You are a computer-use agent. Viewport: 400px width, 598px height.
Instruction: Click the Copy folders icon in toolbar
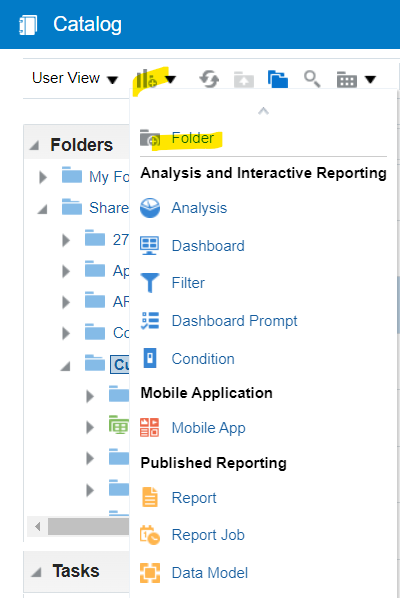pyautogui.click(x=278, y=79)
